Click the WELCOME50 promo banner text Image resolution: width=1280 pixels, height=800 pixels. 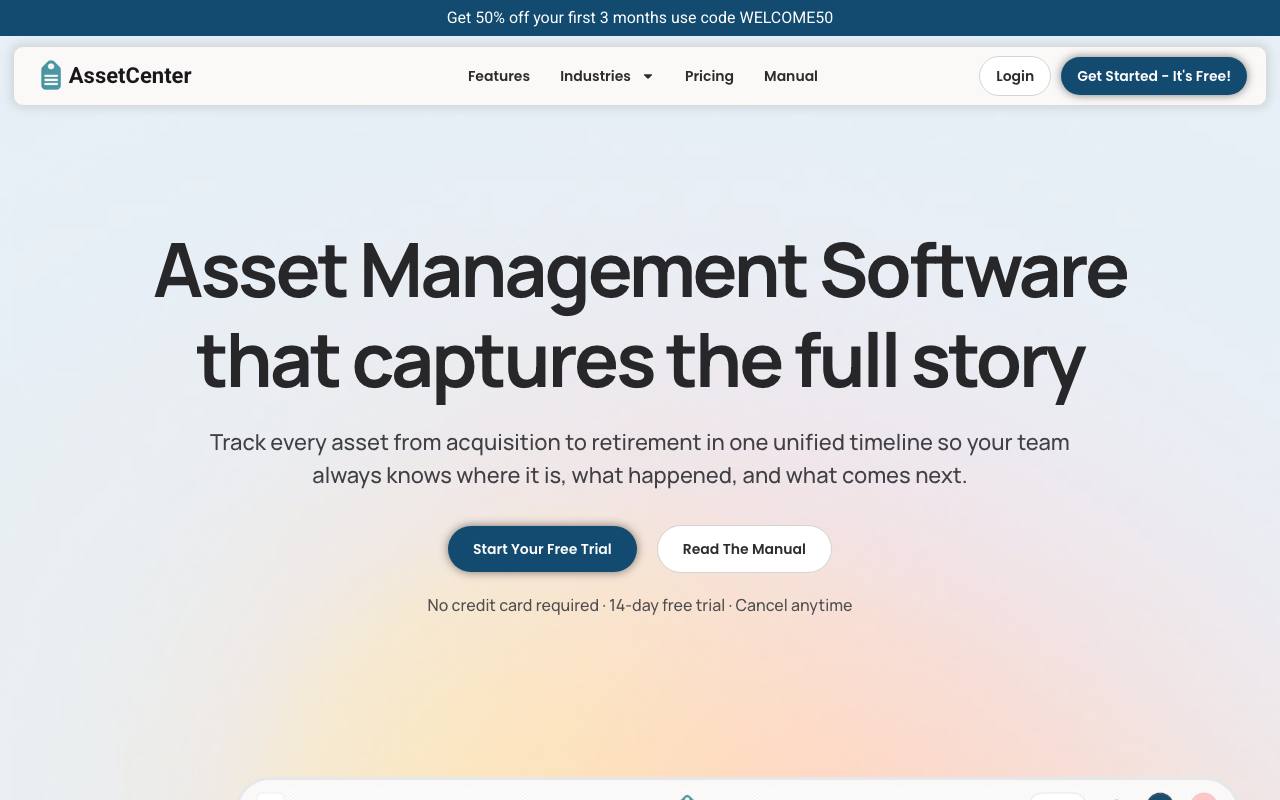pos(640,18)
